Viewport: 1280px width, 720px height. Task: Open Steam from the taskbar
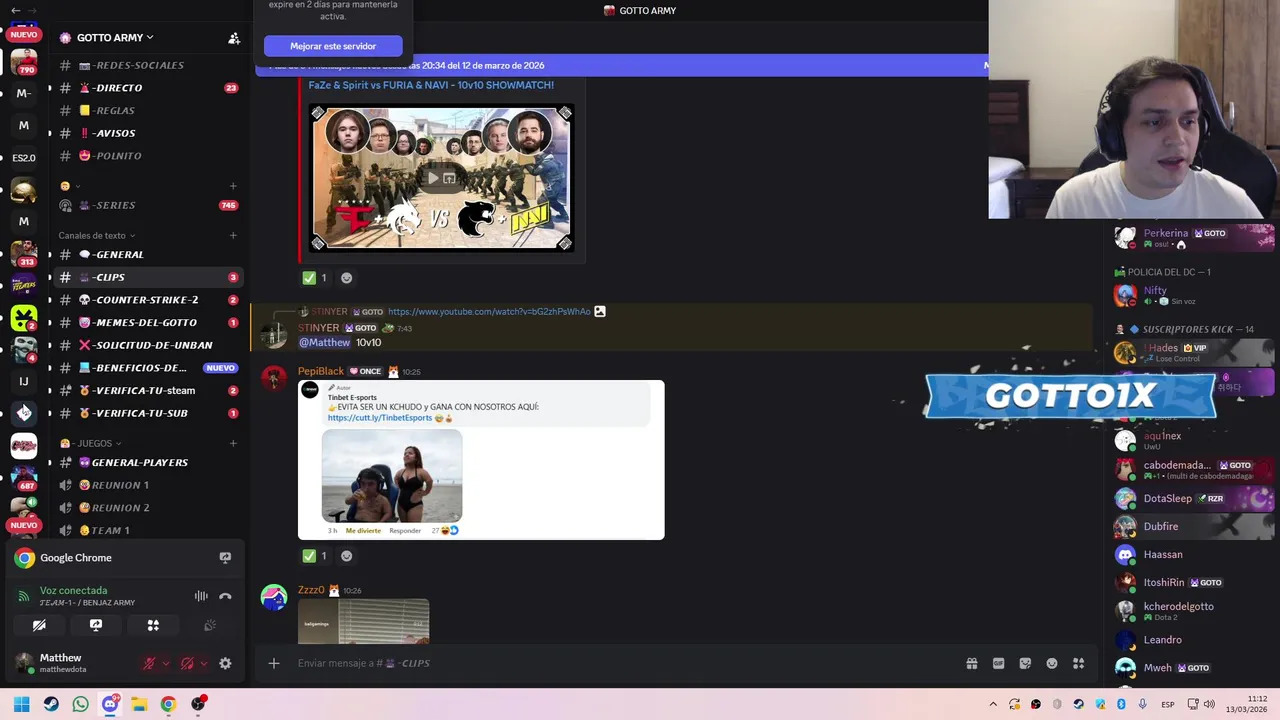coord(51,704)
